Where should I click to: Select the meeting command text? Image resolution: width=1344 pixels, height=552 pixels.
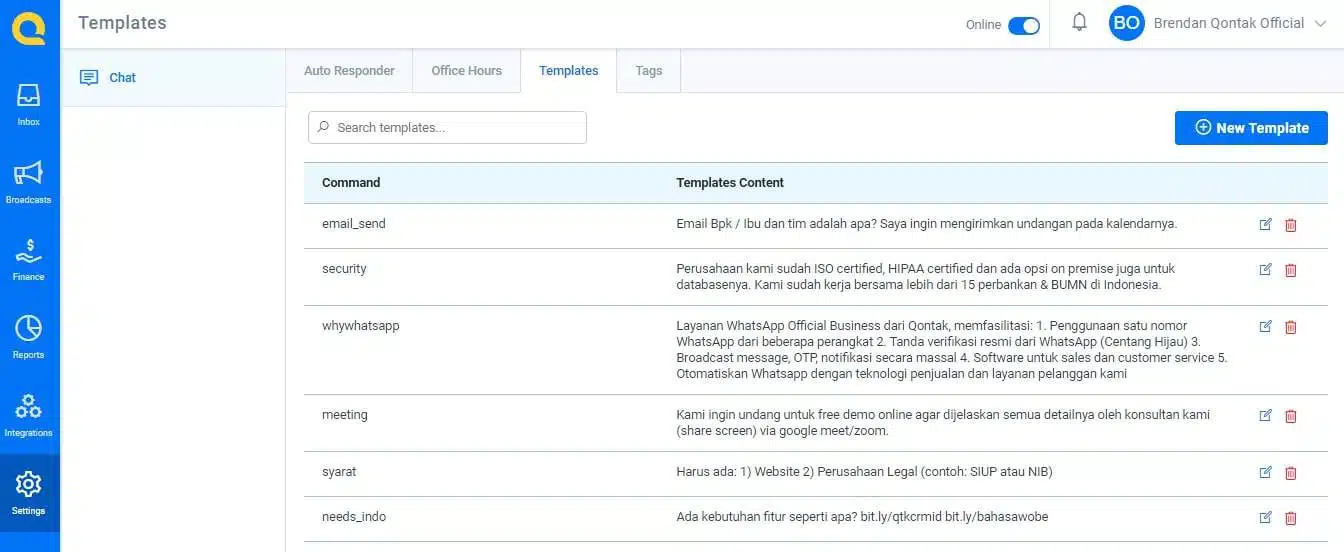coord(345,415)
